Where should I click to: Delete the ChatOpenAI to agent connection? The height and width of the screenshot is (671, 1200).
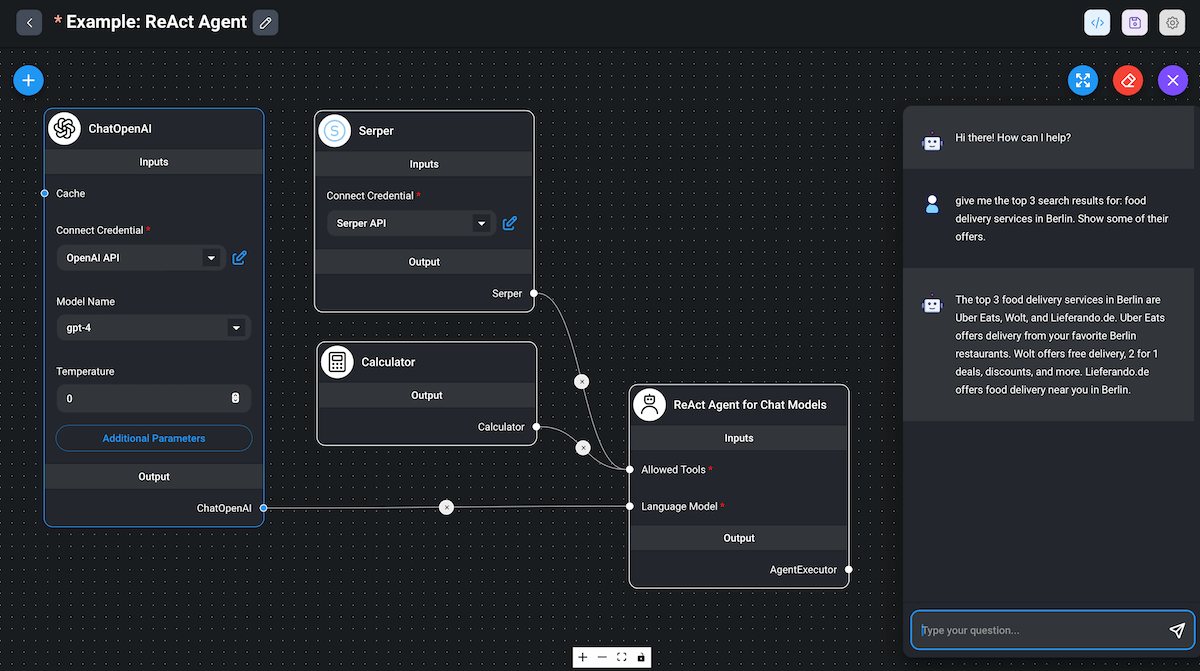(446, 507)
